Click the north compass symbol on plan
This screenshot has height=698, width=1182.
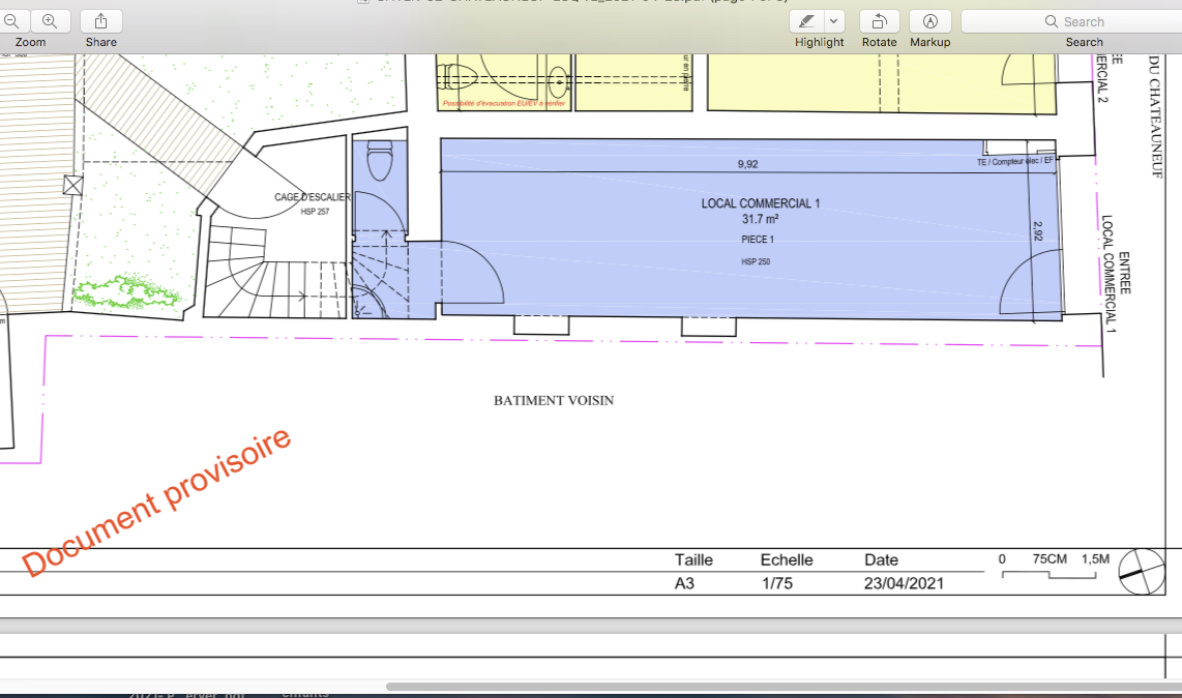[x=1141, y=572]
